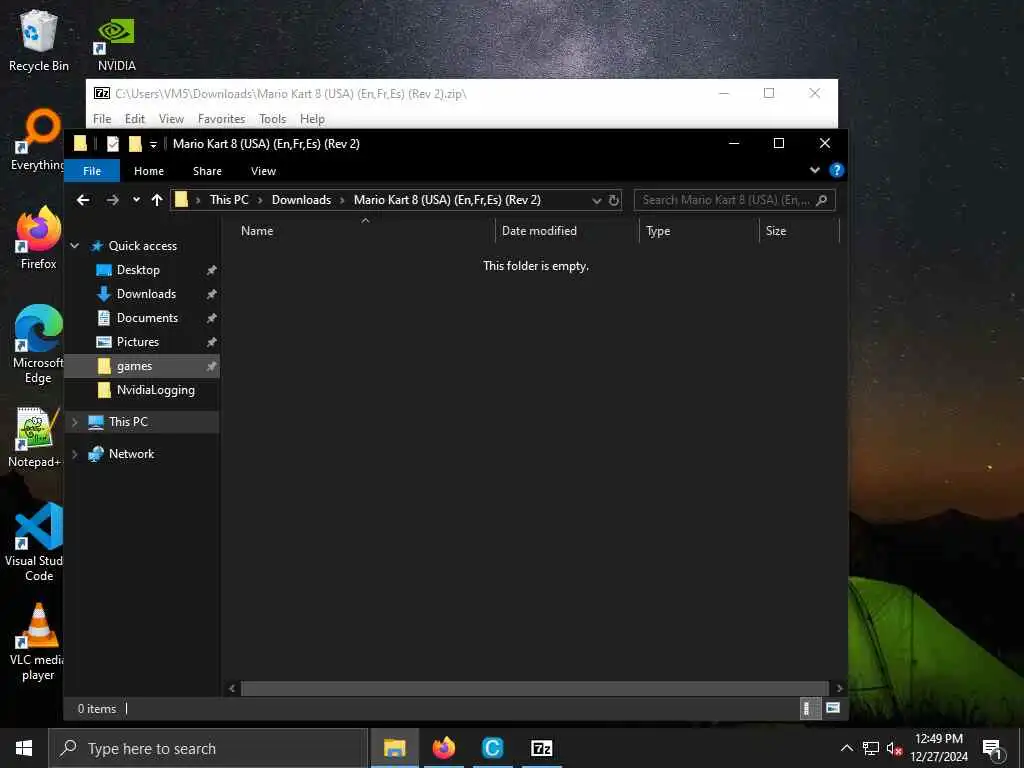Viewport: 1024px width, 768px height.
Task: Open the notification center icon
Action: tap(993, 749)
